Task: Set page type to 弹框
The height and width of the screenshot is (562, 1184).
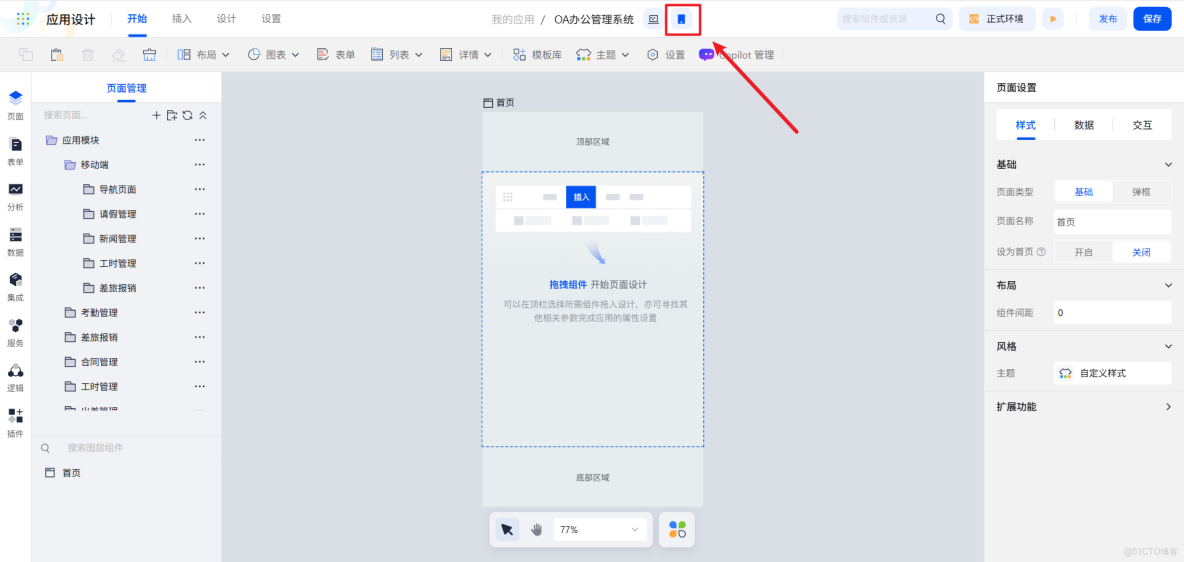Action: [1141, 192]
